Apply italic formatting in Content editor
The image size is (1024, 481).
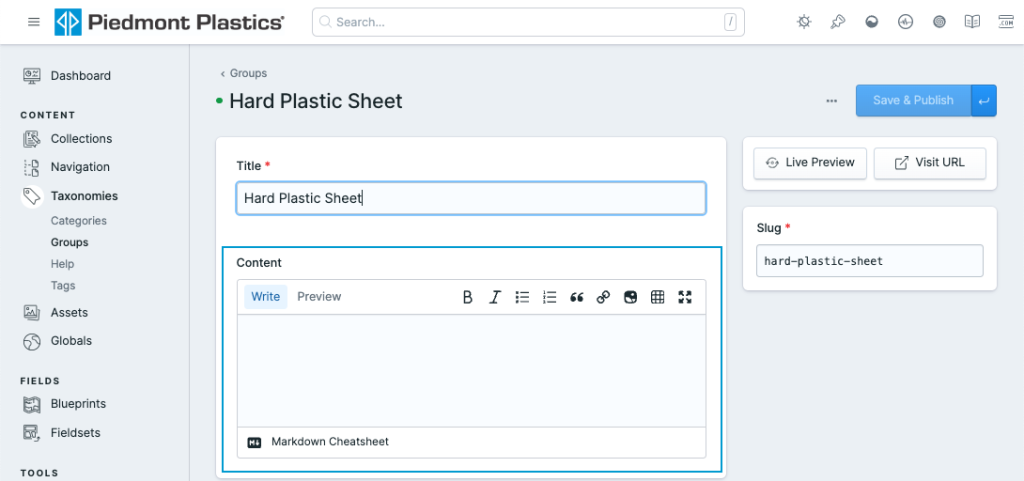pyautogui.click(x=495, y=298)
